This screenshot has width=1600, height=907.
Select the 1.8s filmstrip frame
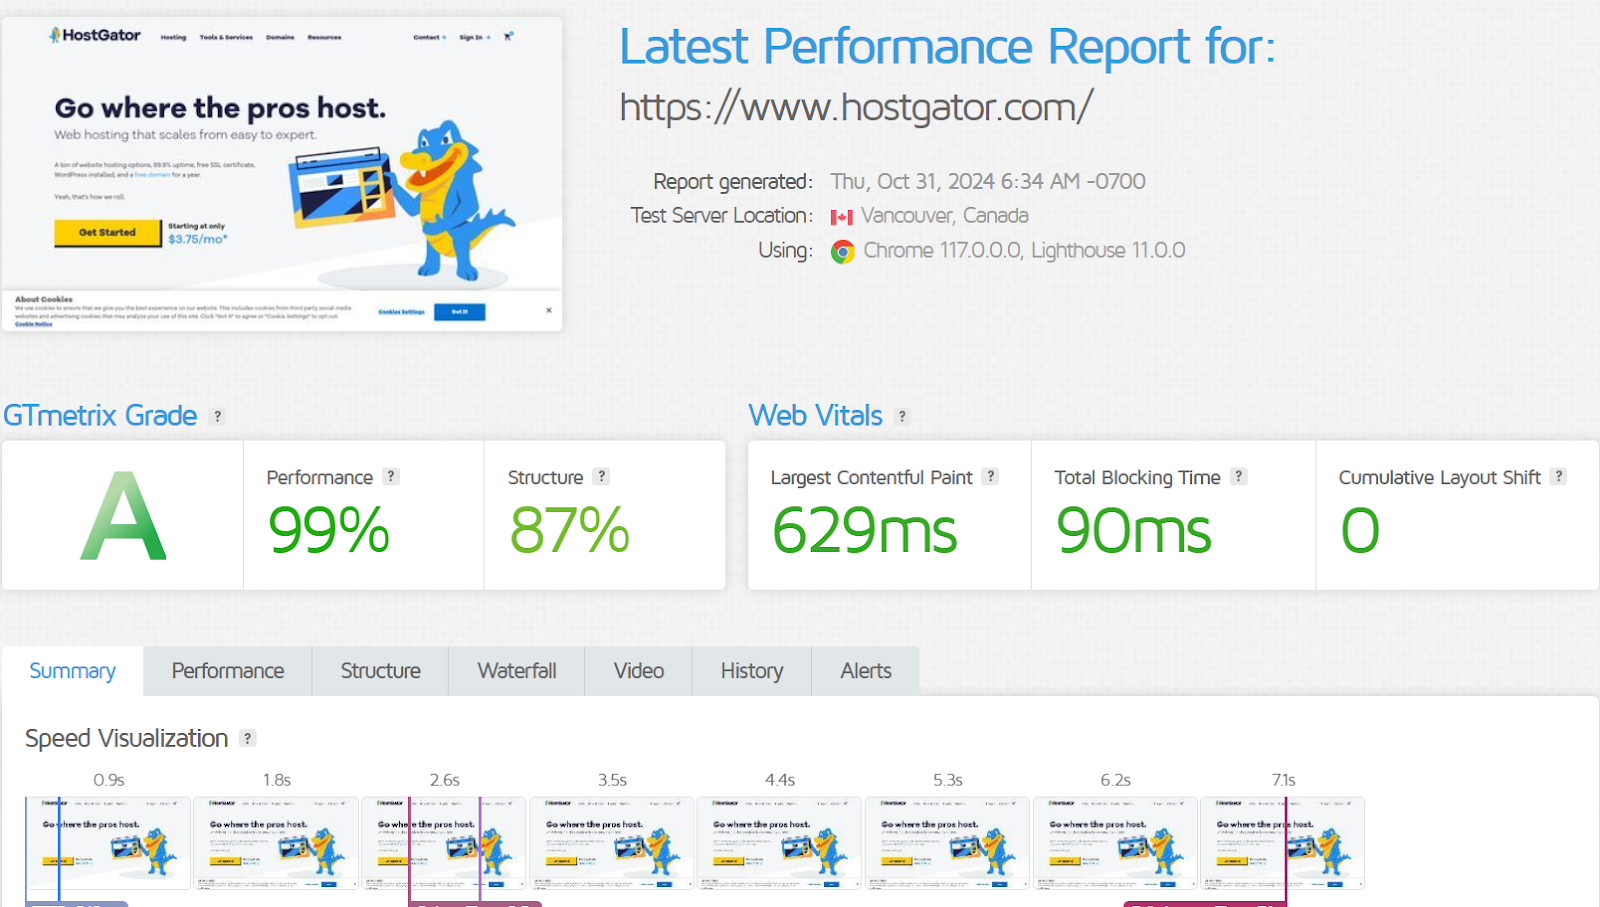click(x=276, y=843)
